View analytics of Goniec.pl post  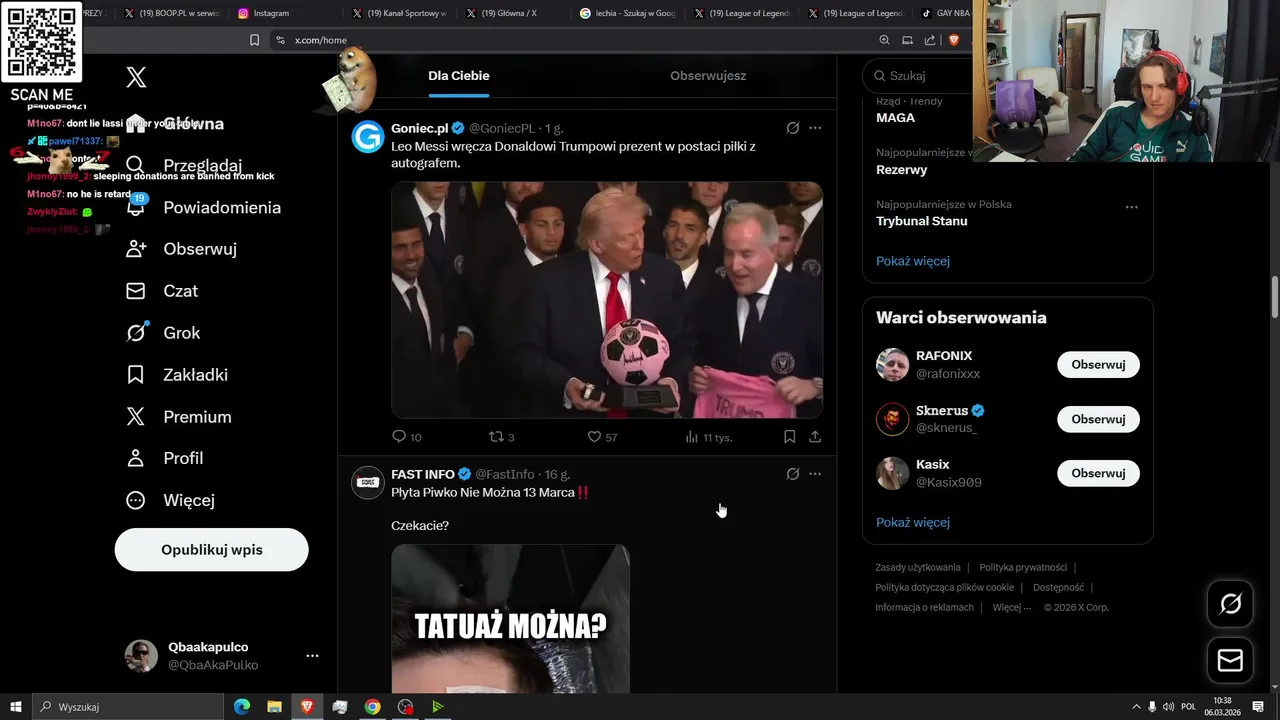[709, 437]
